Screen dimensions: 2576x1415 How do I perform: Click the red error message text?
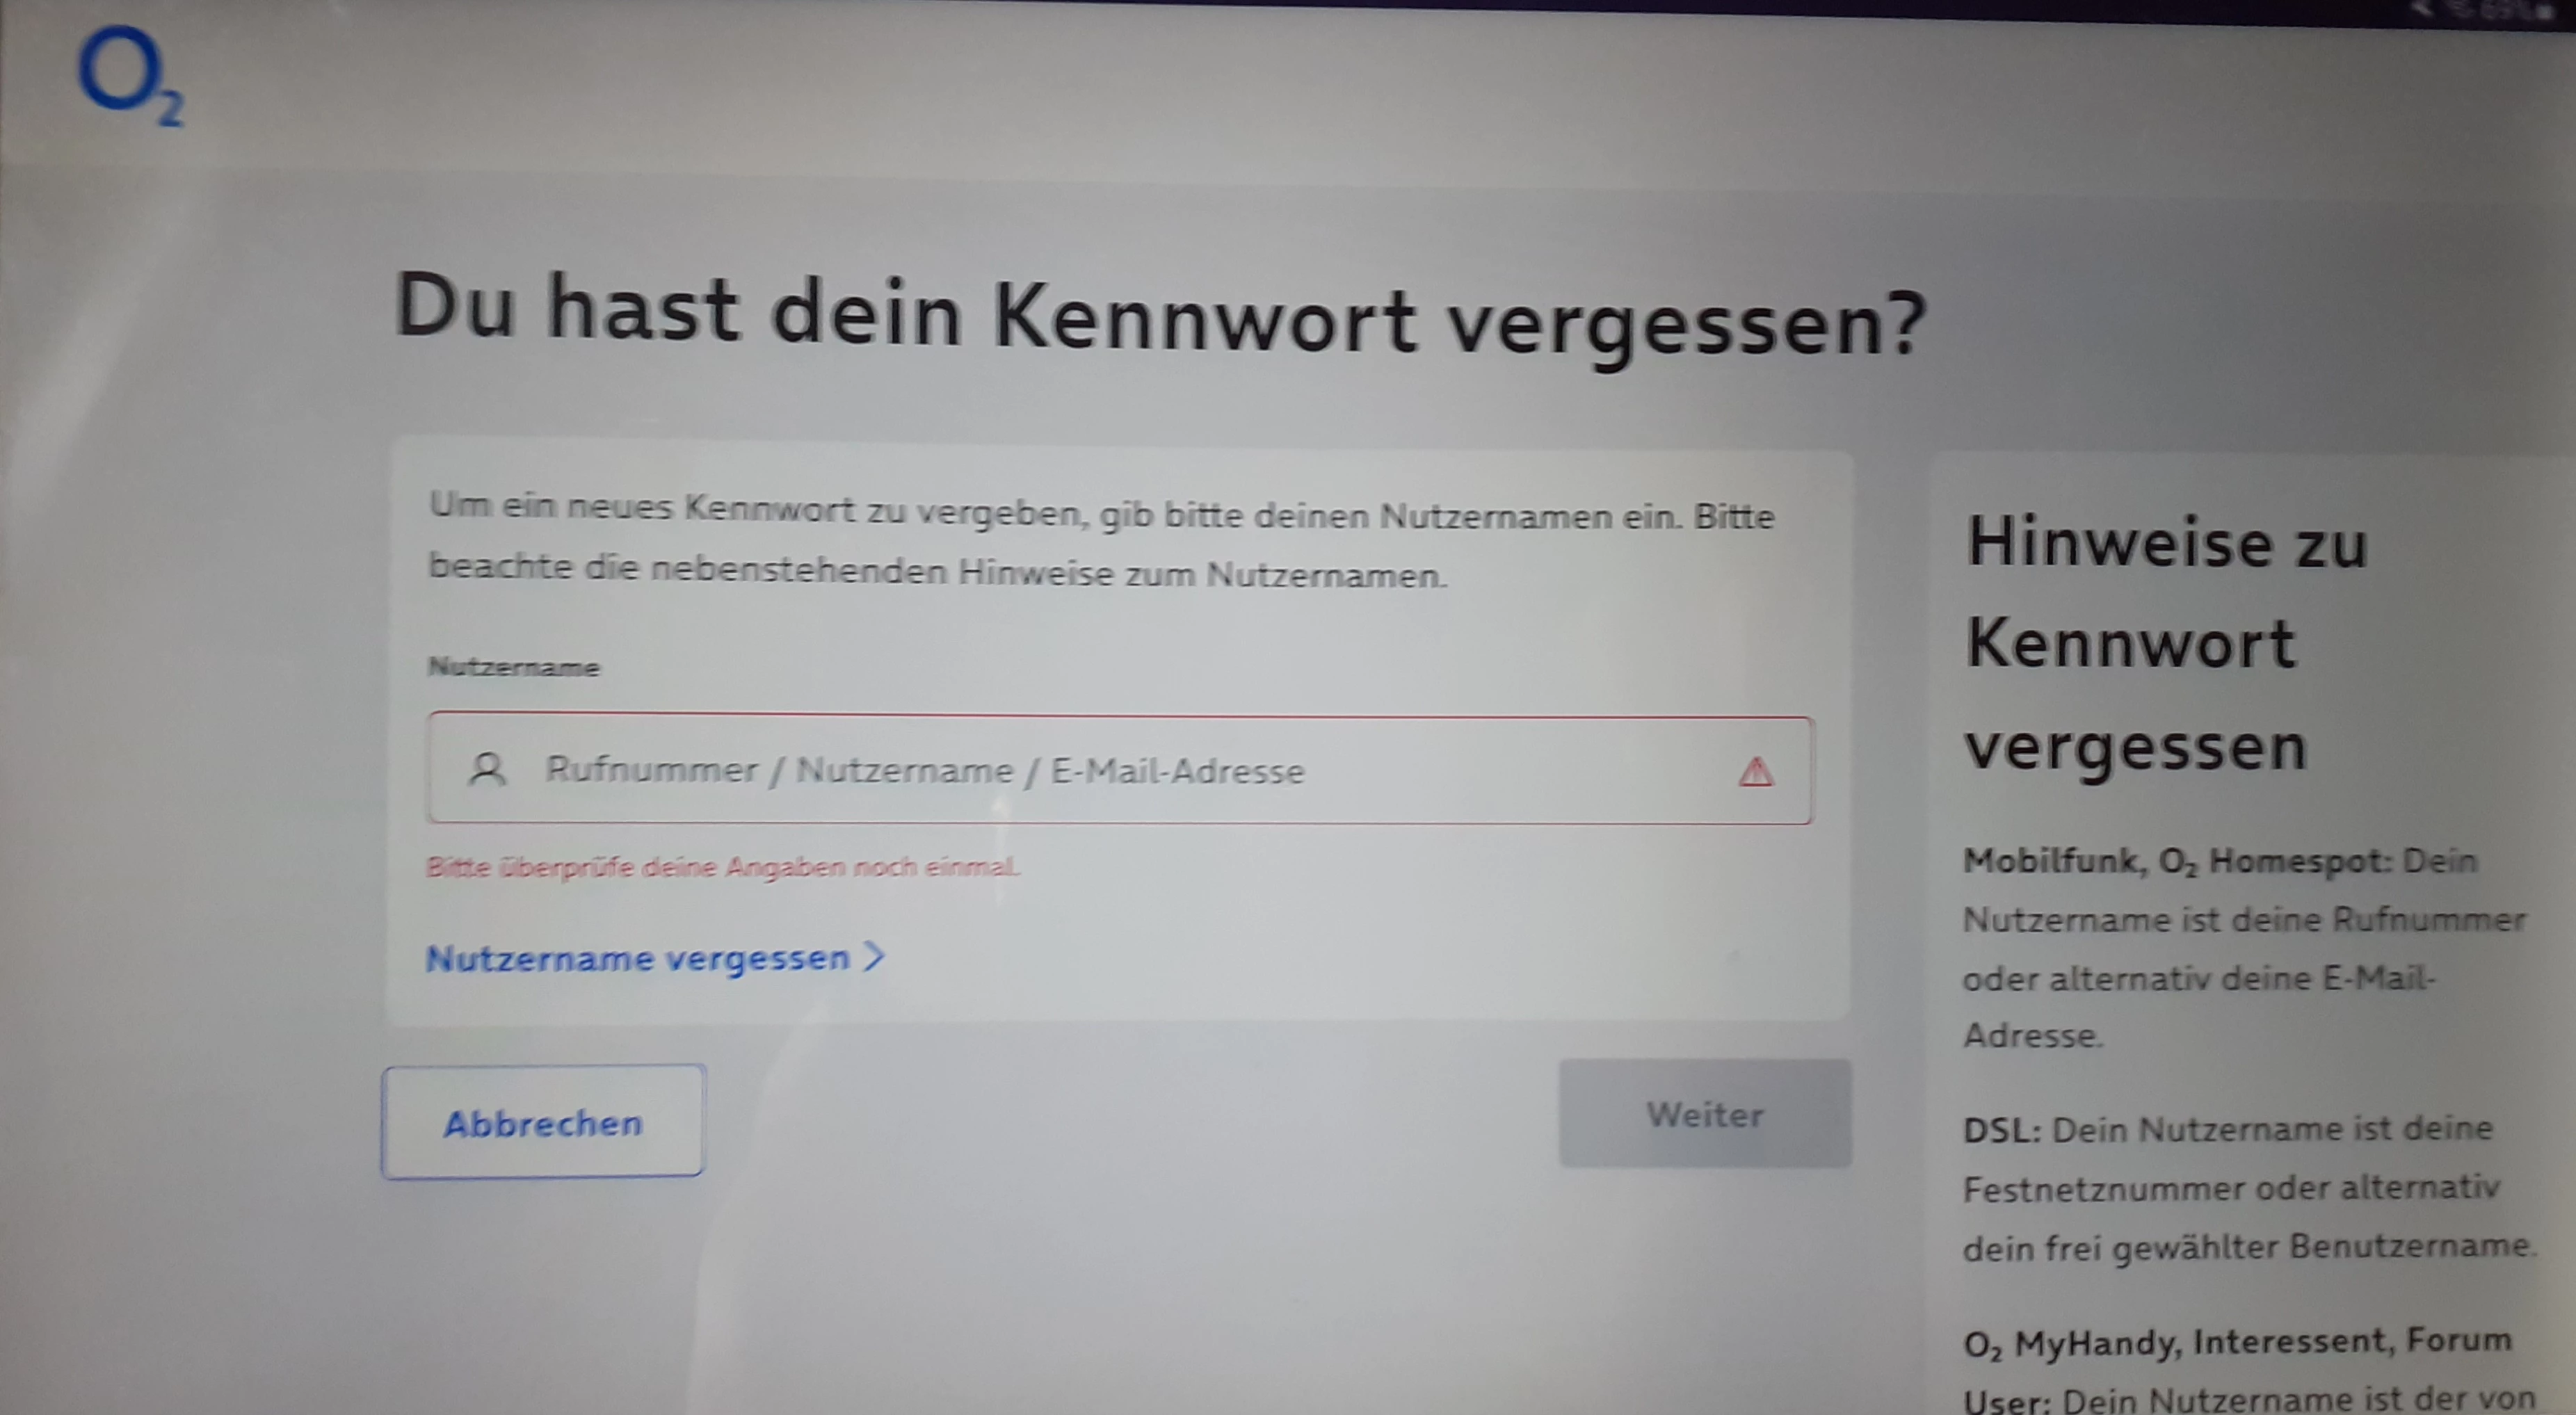(x=723, y=866)
